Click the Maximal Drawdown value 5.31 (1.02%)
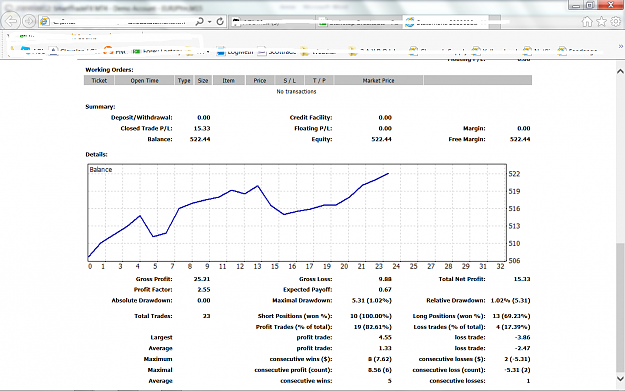 coord(372,301)
